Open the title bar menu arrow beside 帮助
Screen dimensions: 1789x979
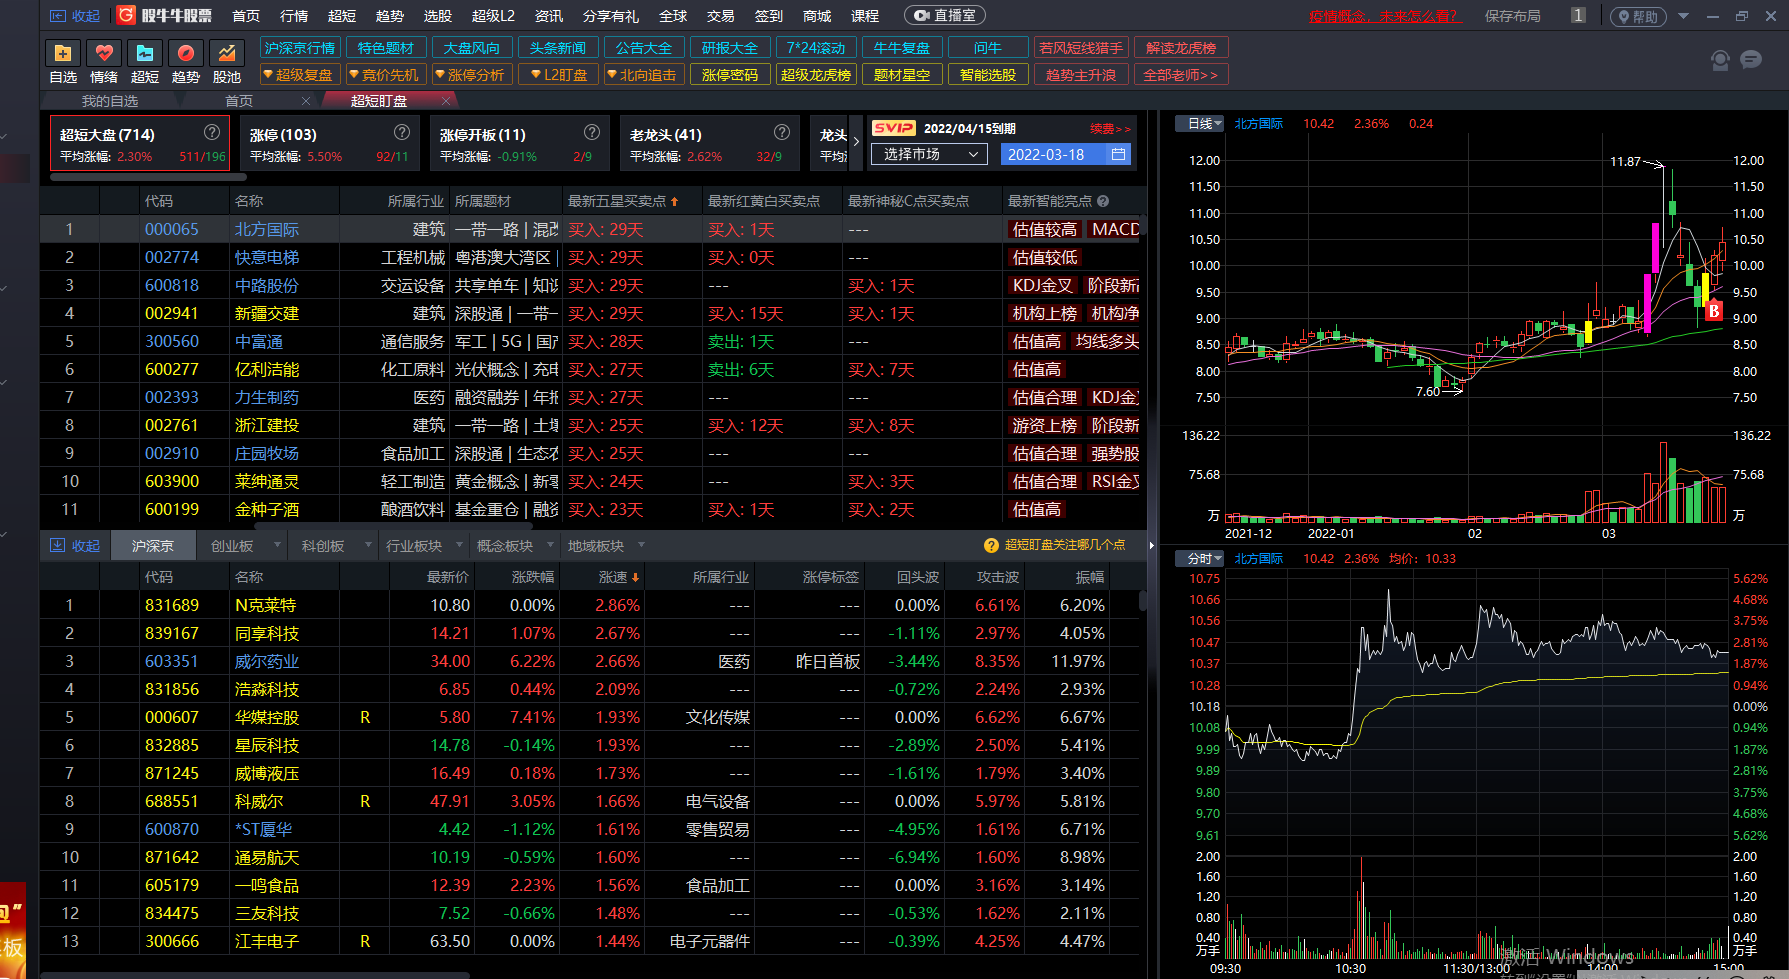1683,16
